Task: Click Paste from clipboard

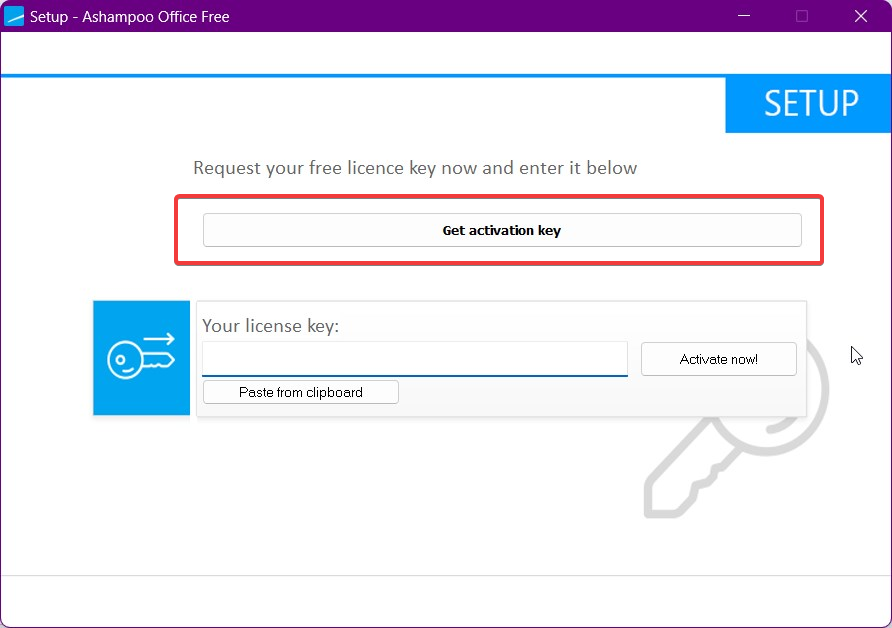Action: 300,392
